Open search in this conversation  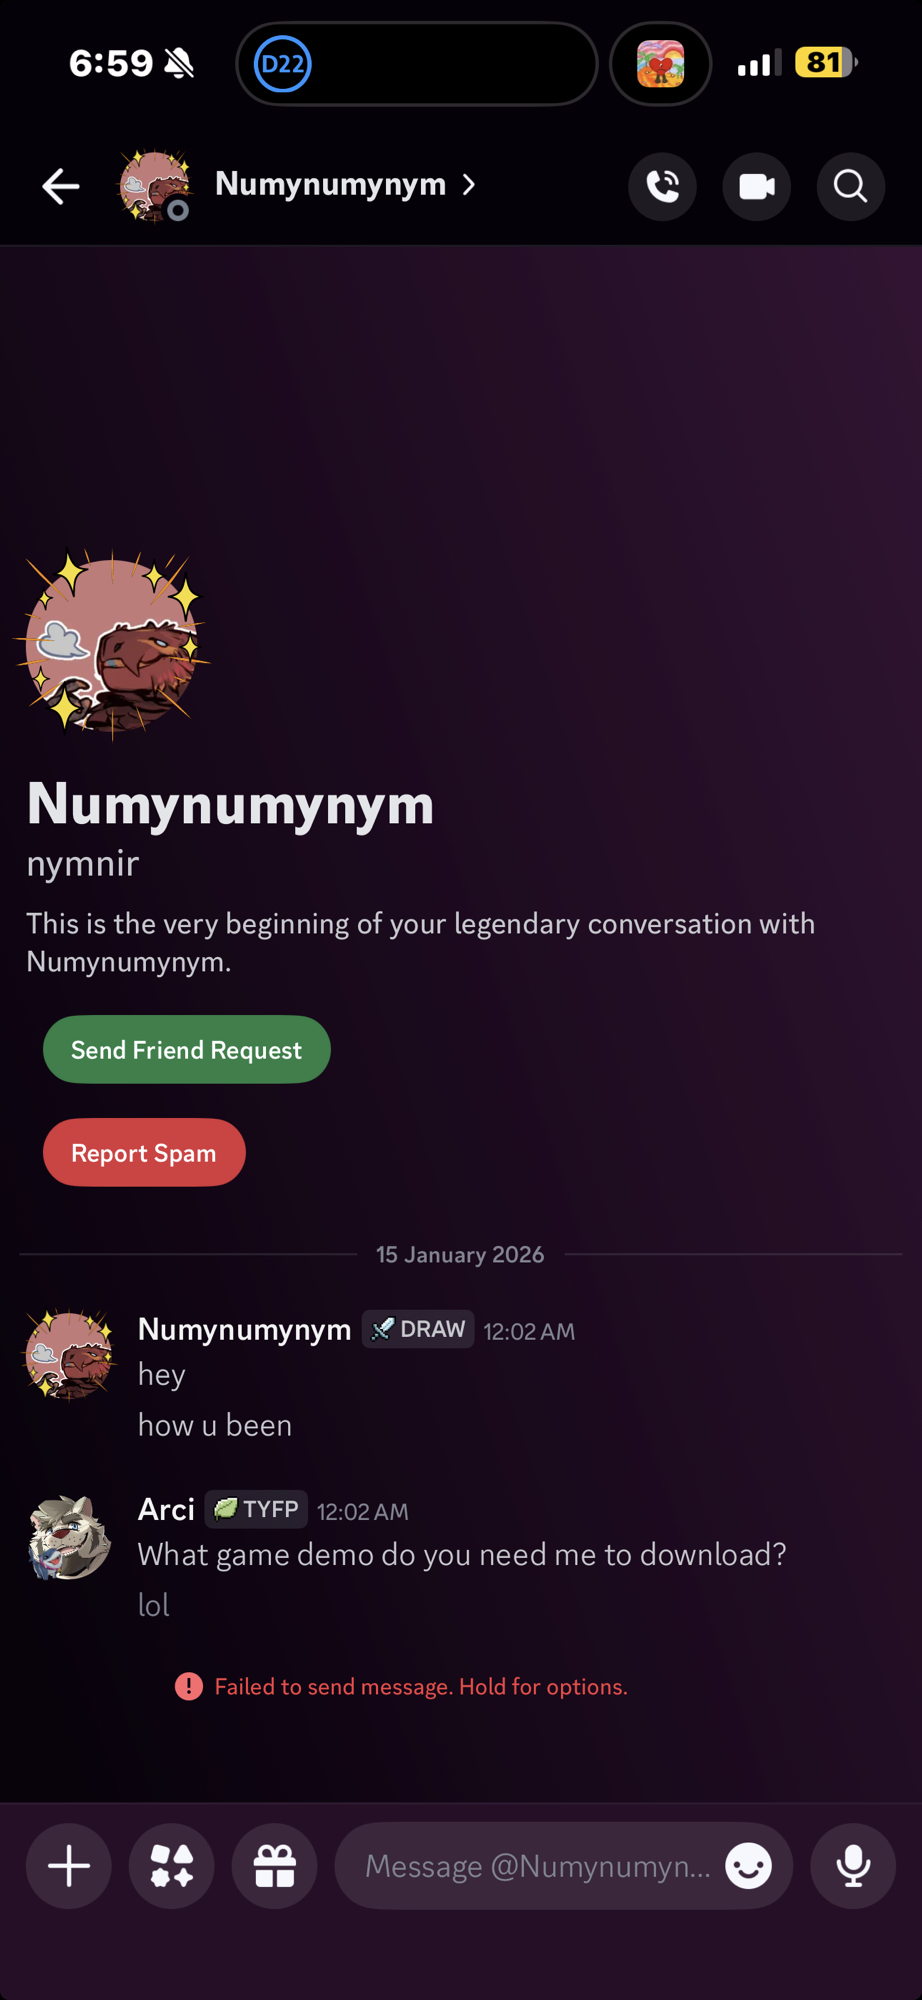tap(850, 186)
